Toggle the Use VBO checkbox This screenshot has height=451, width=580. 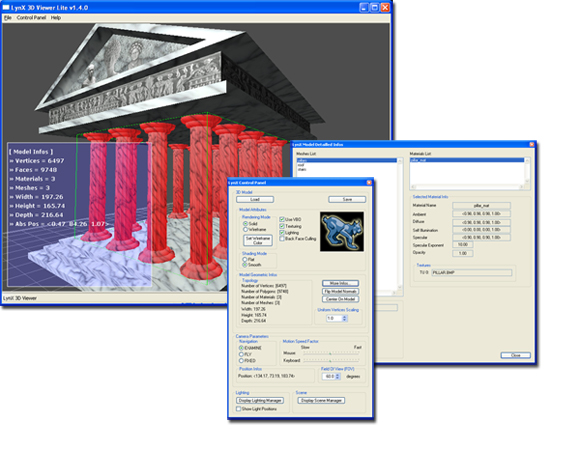282,219
